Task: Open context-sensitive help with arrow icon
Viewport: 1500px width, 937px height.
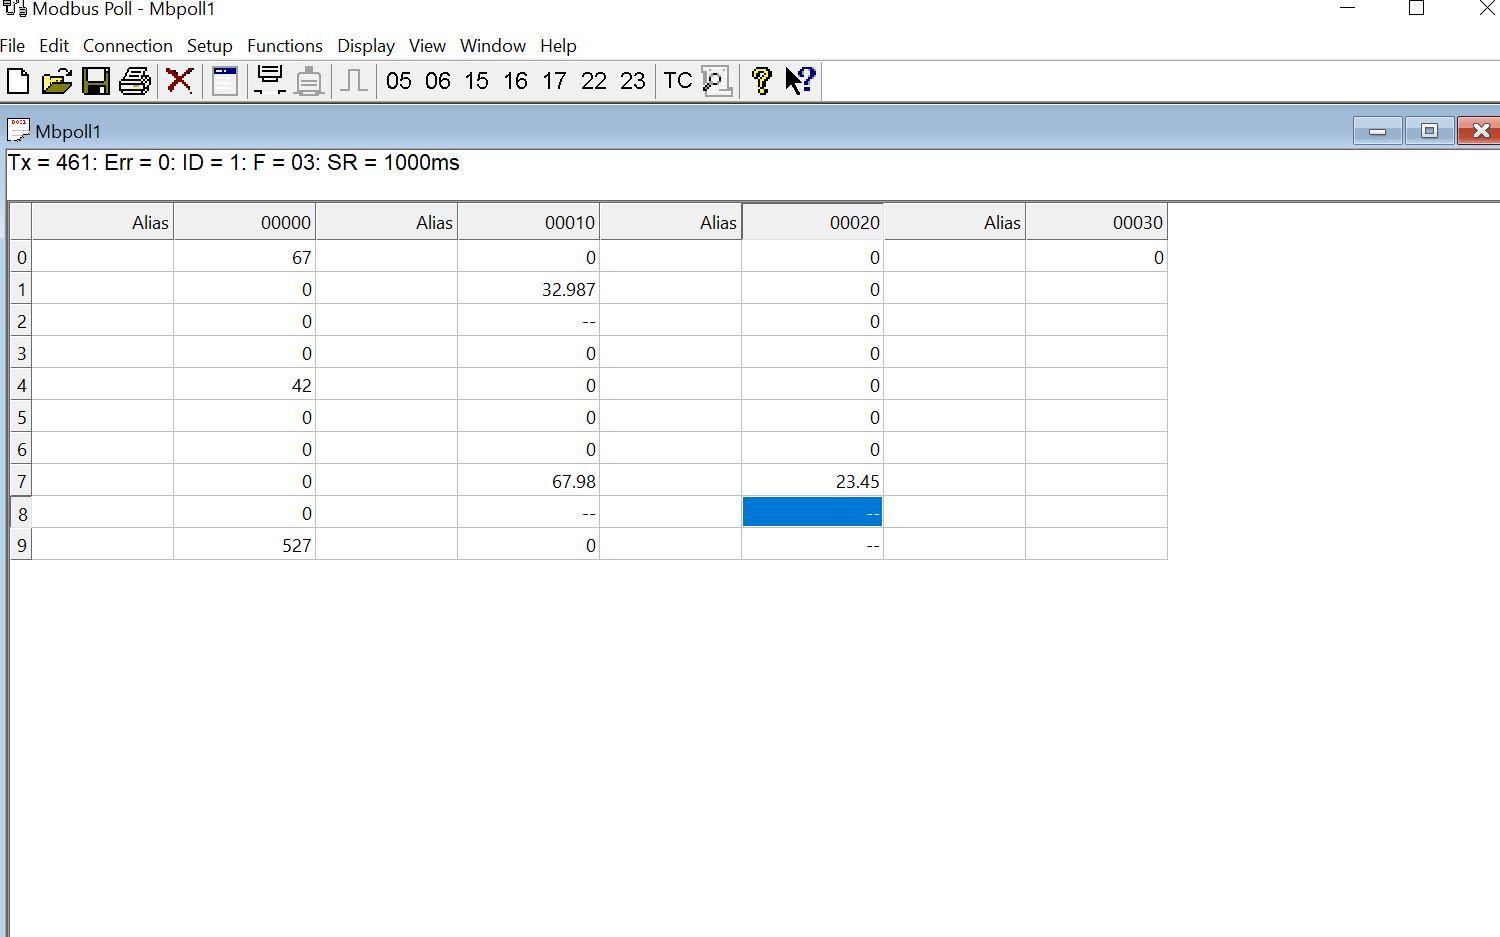Action: 797,81
